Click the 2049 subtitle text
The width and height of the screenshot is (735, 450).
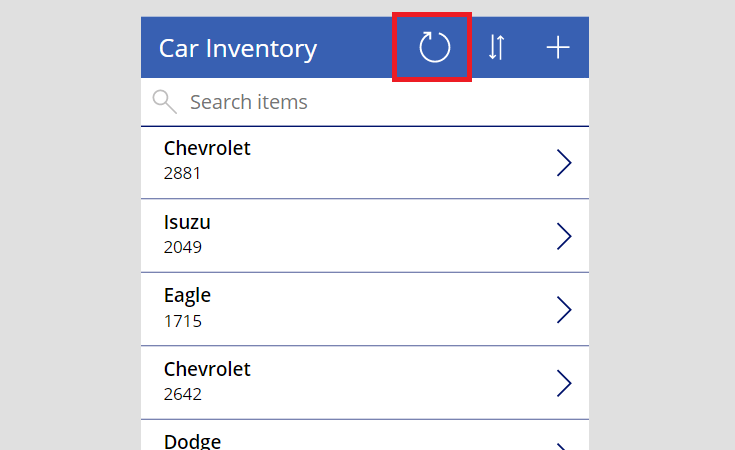[x=183, y=247]
